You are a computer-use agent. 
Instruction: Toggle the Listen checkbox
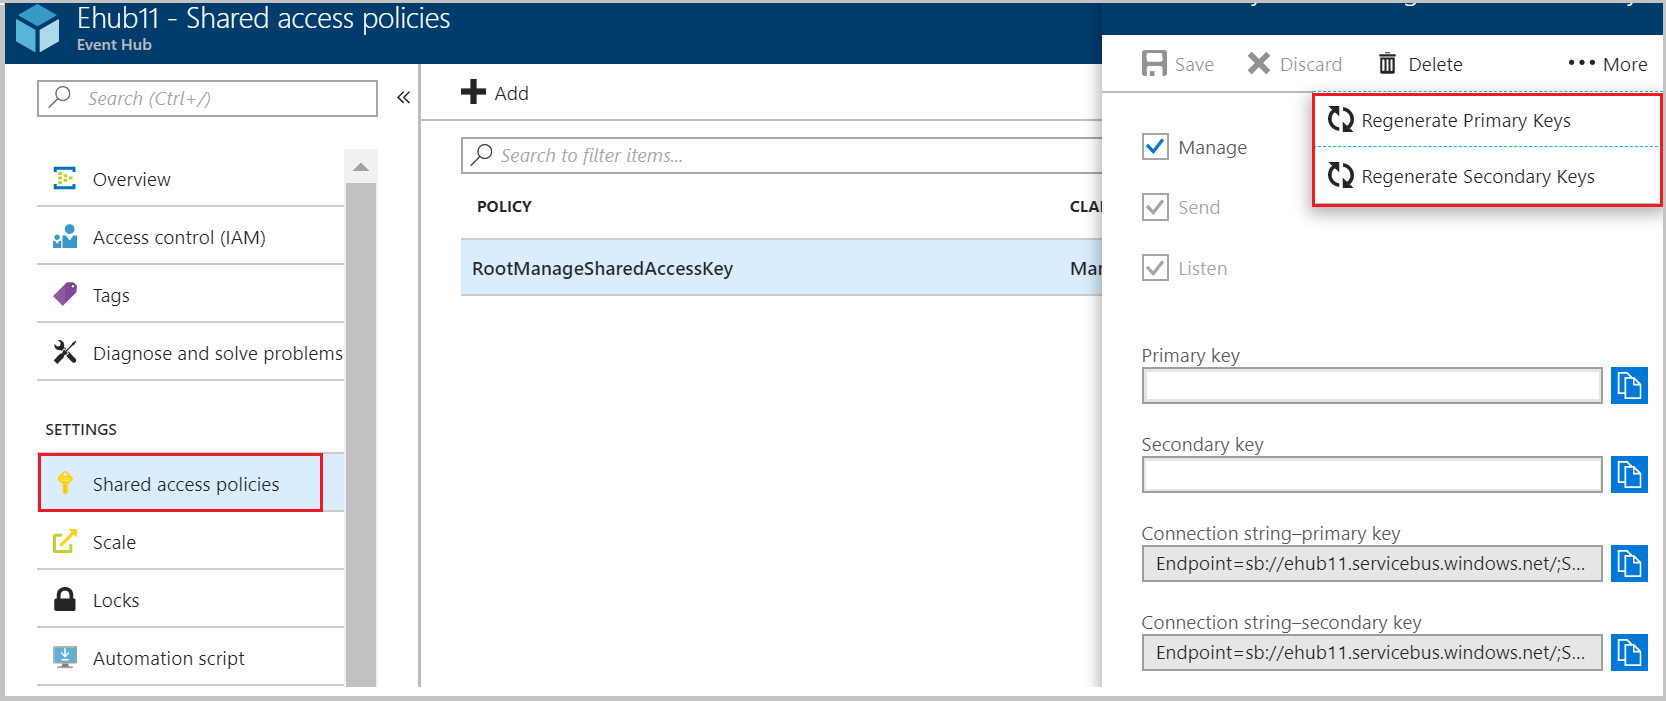(1155, 268)
